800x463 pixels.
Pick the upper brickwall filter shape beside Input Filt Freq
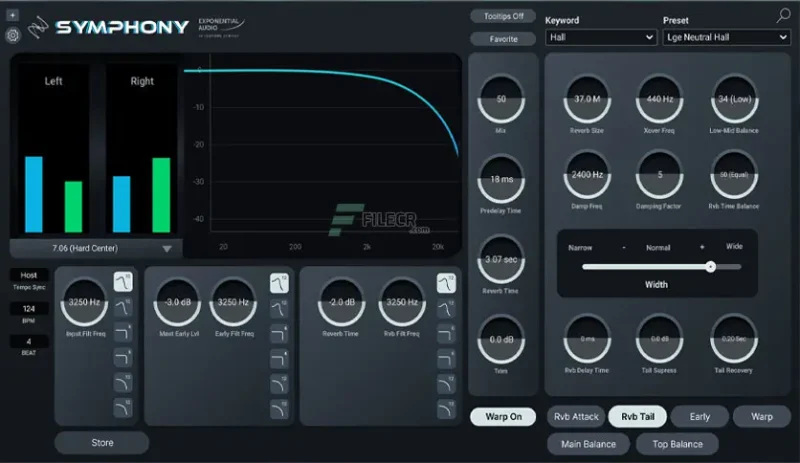pos(123,333)
